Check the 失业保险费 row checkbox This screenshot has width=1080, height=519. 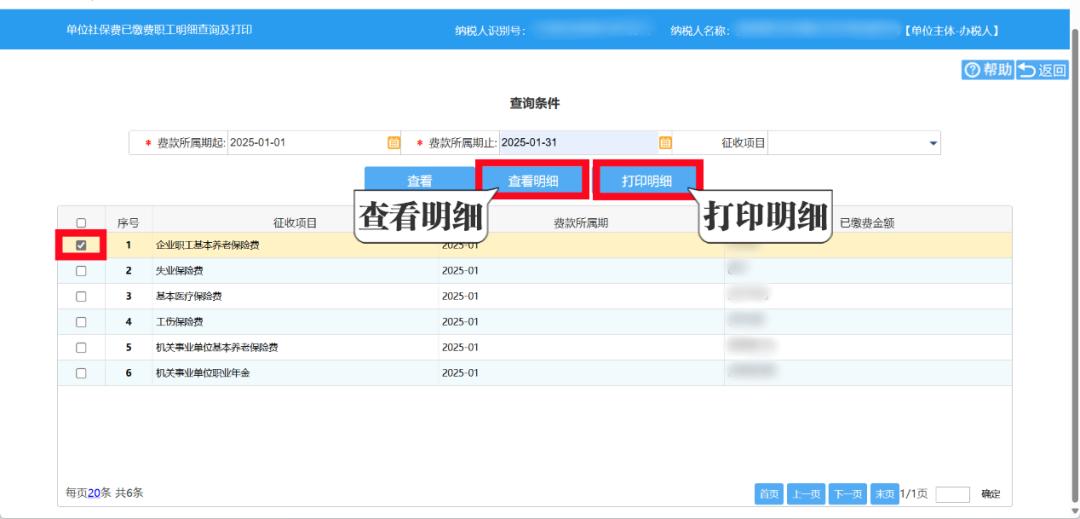[81, 271]
